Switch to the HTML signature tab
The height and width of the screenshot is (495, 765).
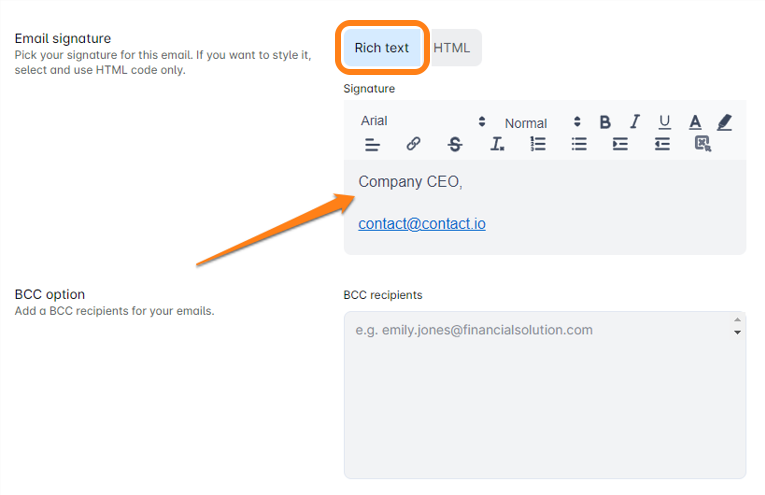pos(452,48)
